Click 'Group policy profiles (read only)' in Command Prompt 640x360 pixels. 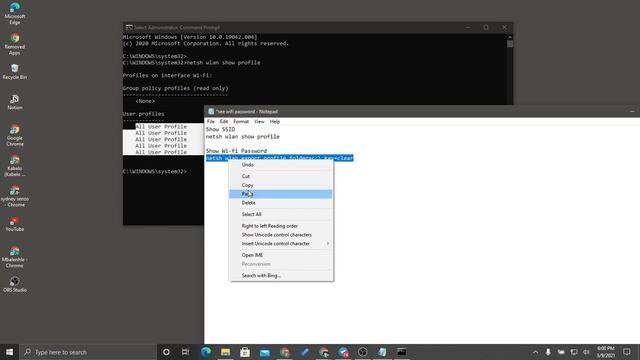[175, 88]
